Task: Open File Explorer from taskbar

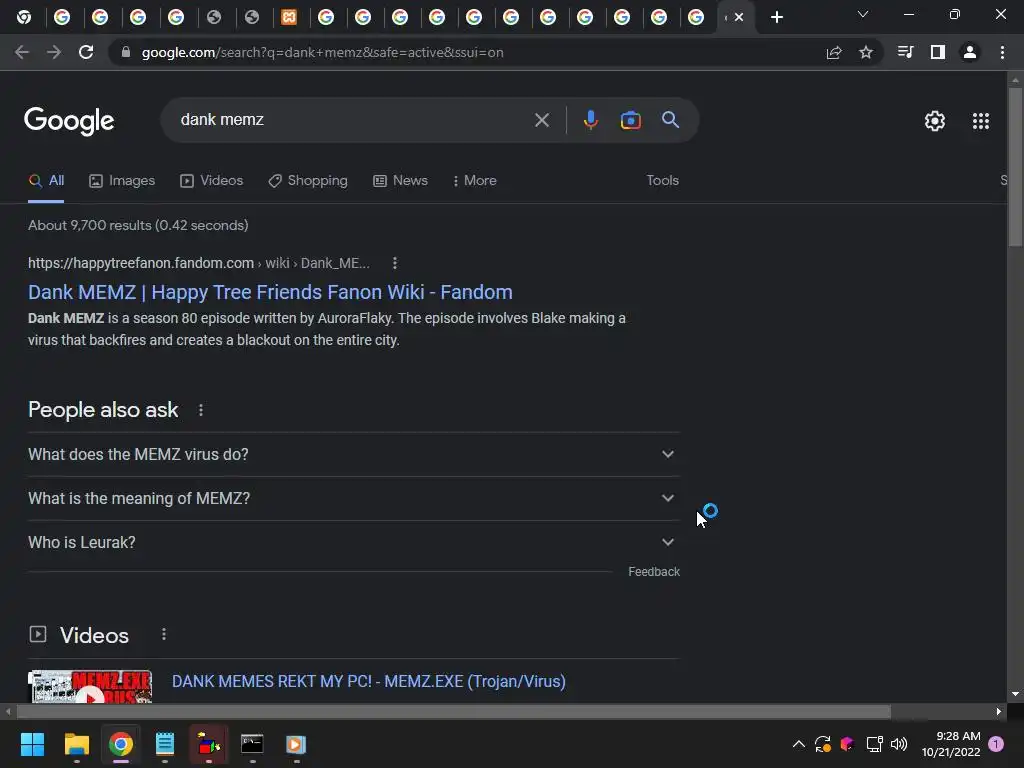Action: click(76, 744)
